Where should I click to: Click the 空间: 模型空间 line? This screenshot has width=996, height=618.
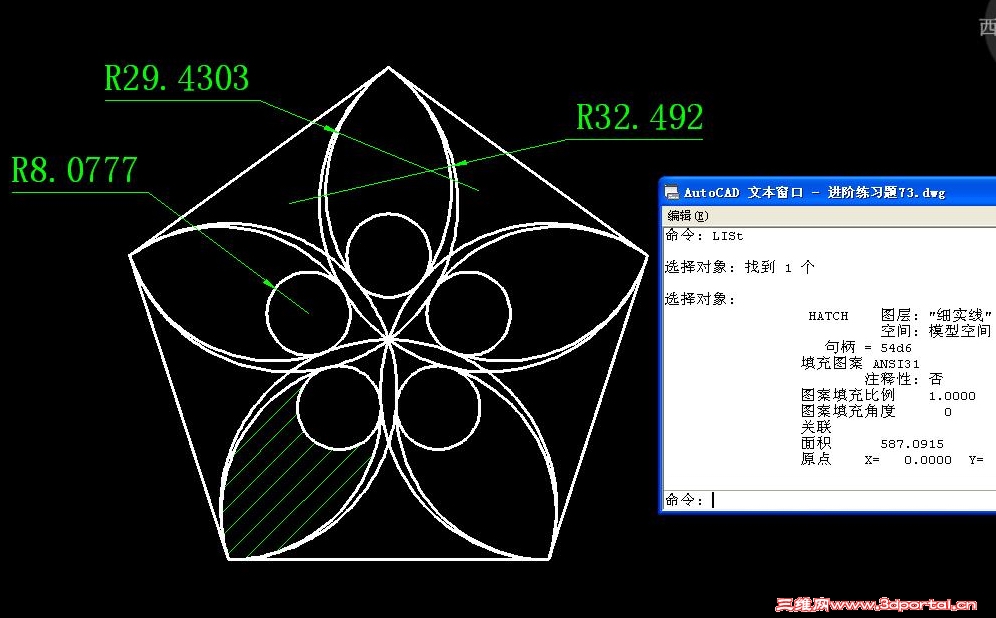[936, 331]
